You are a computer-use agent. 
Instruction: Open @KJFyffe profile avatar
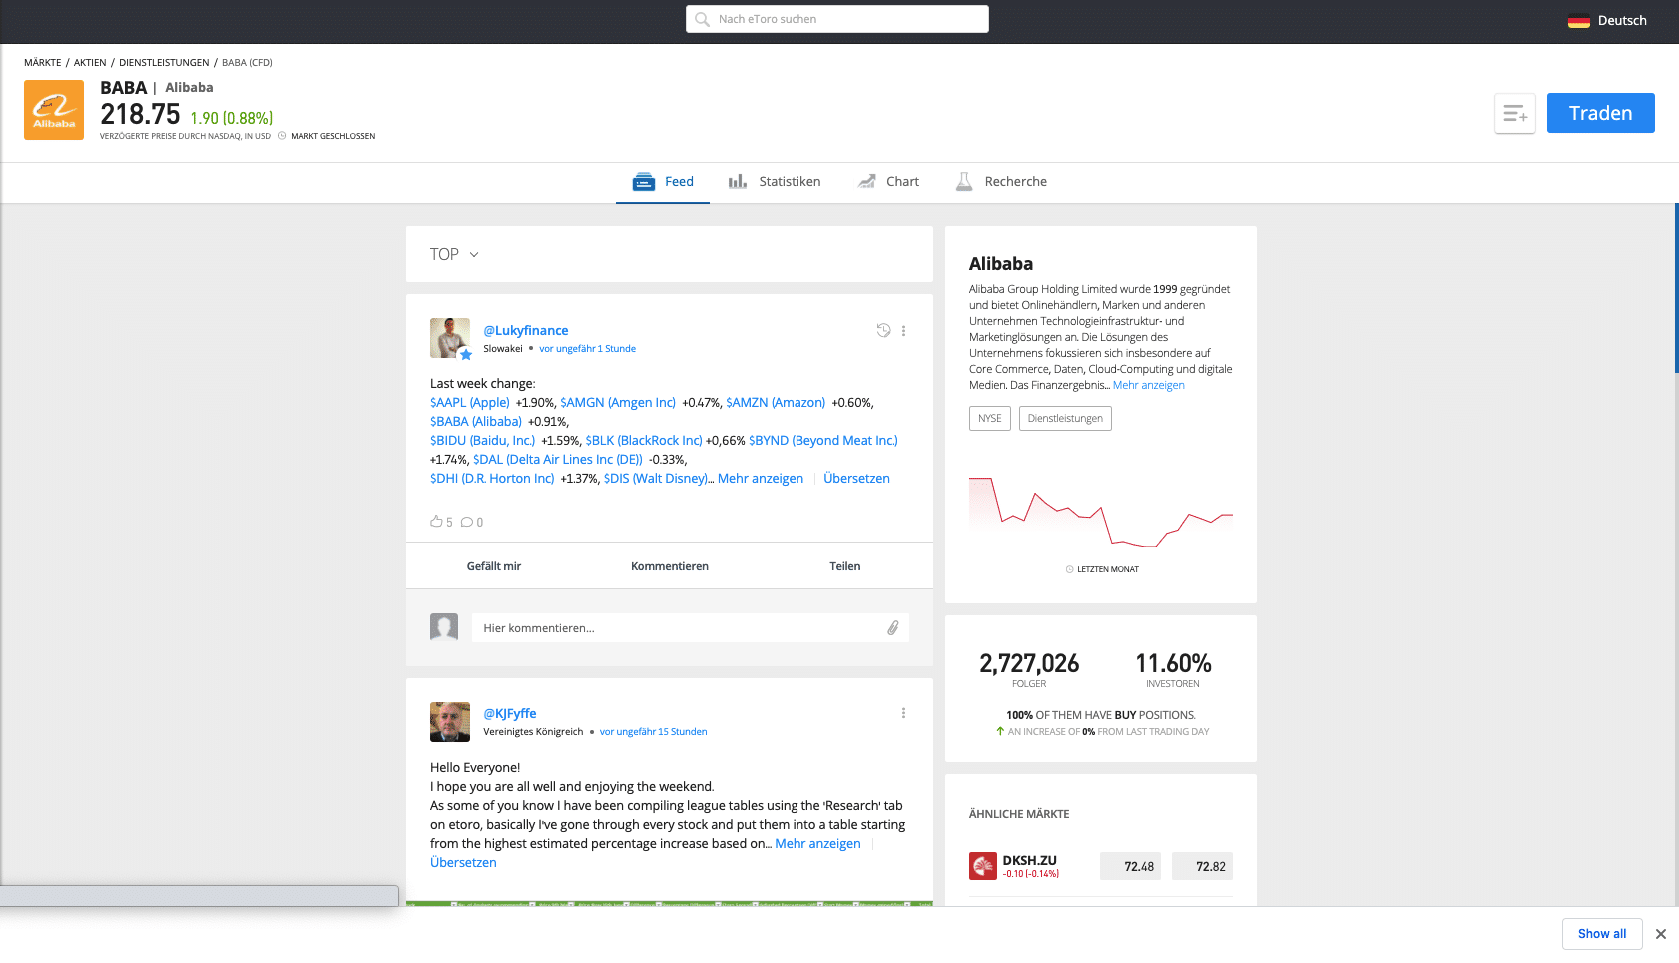(x=450, y=722)
